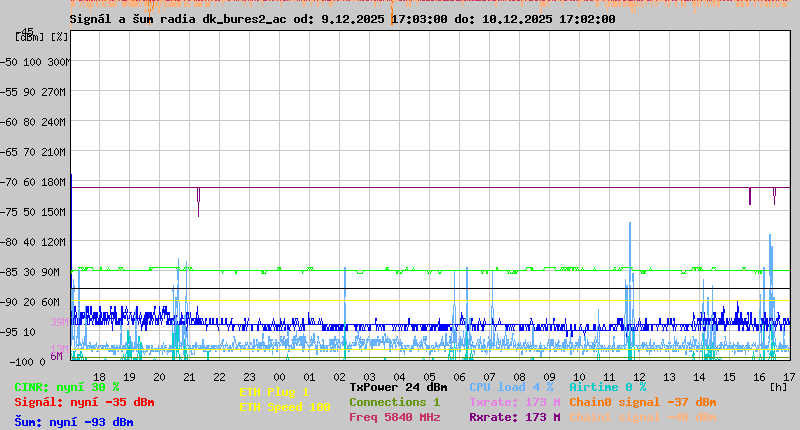
Task: Click the 'ETH Plug 1' legend label
Action: (274, 392)
